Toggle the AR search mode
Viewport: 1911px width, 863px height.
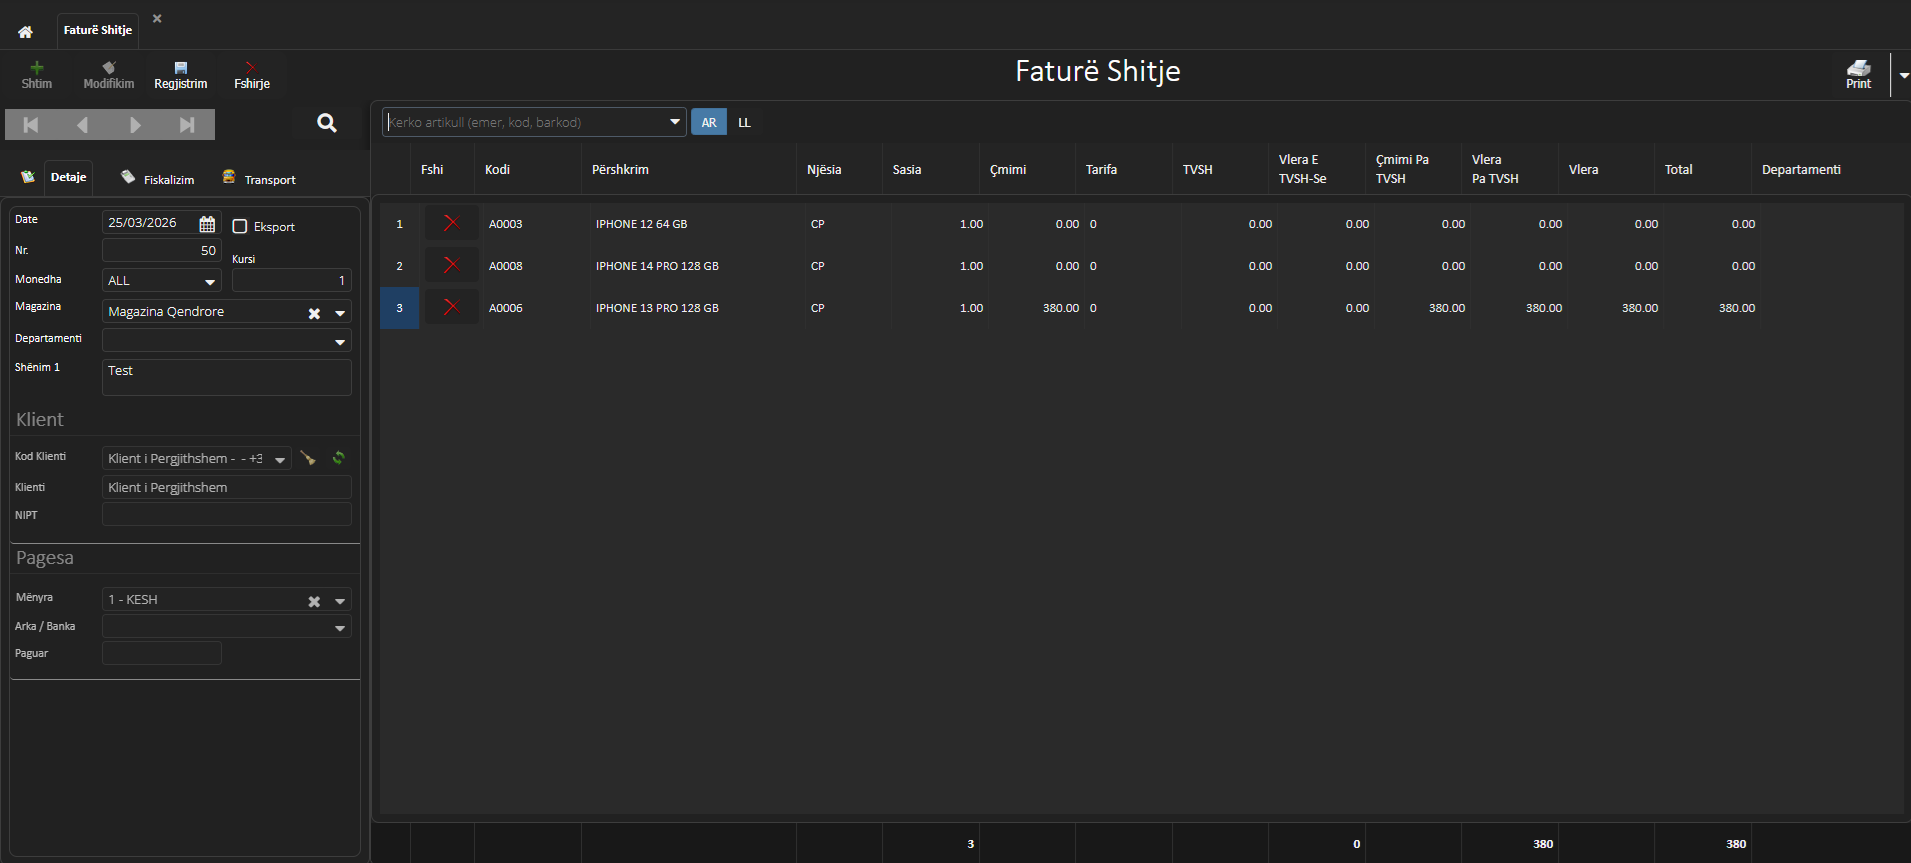pyautogui.click(x=709, y=123)
